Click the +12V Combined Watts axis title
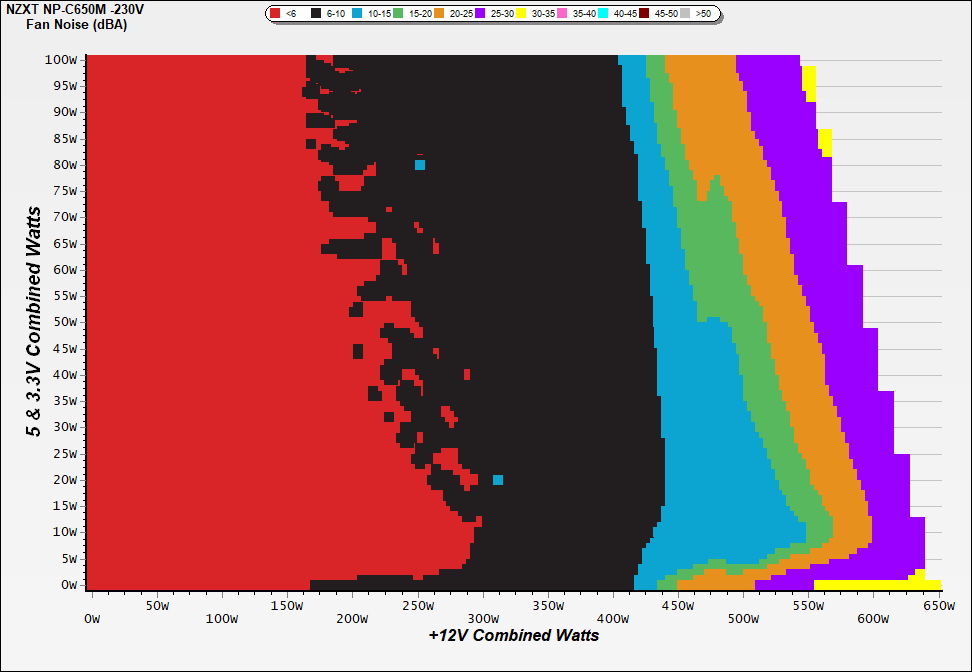This screenshot has height=672, width=972. (513, 635)
